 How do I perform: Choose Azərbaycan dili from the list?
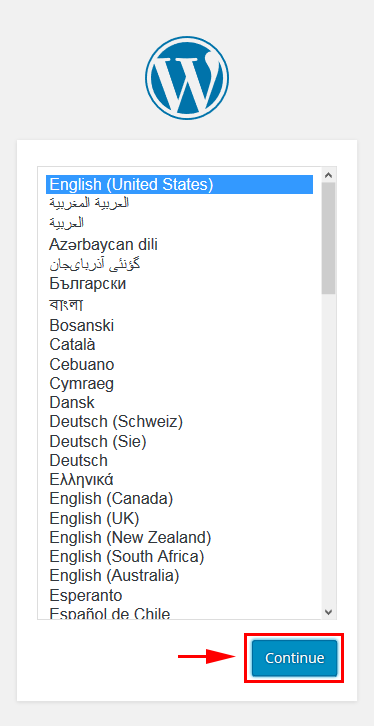tap(180, 244)
